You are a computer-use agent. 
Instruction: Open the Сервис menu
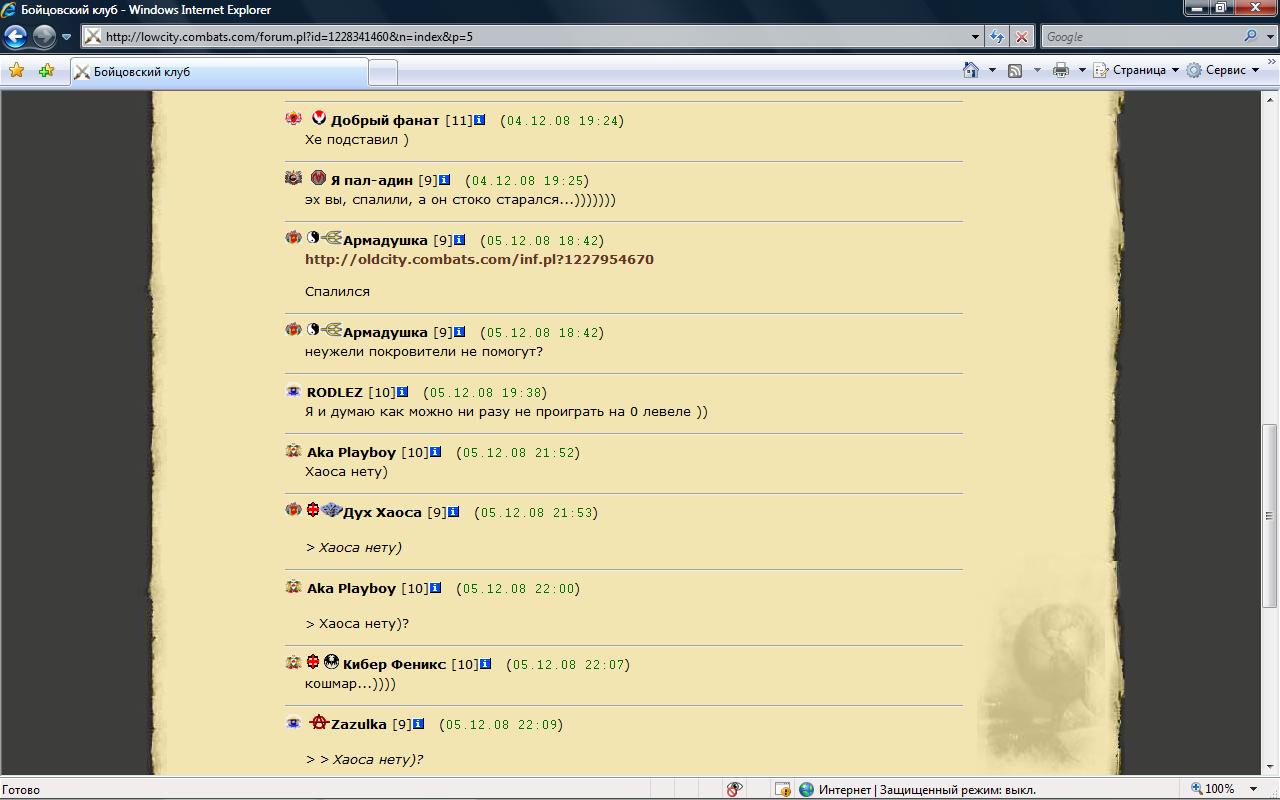click(x=1222, y=70)
